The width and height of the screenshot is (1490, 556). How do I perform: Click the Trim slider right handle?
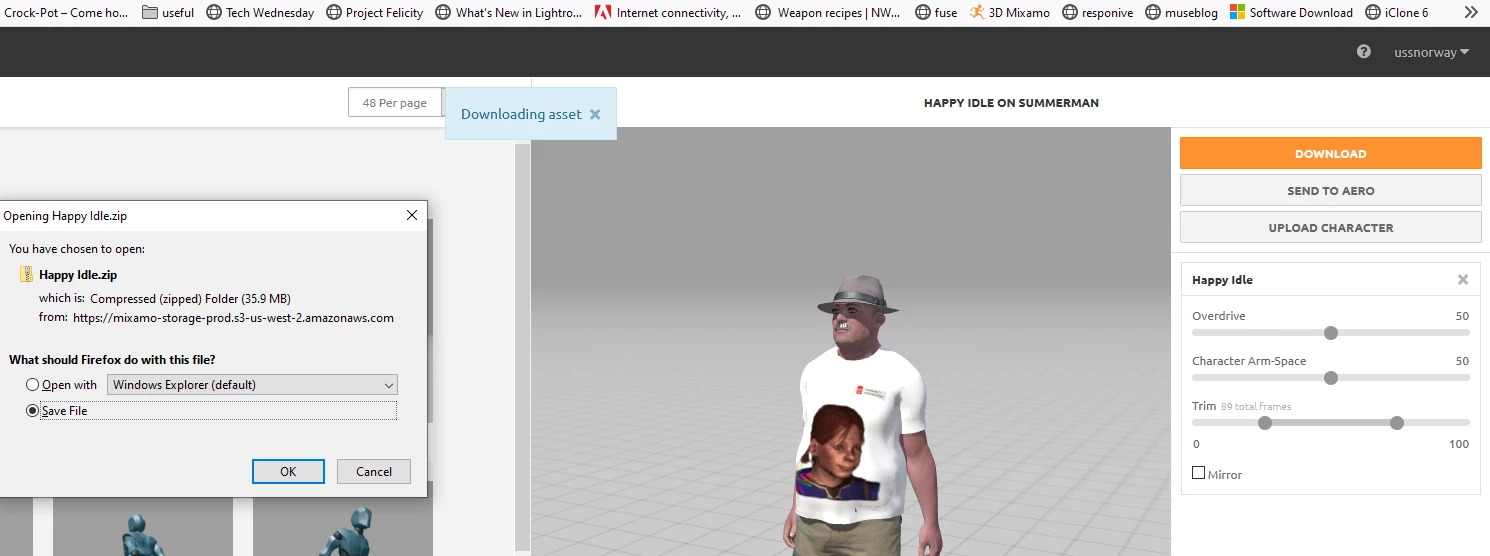click(x=1397, y=423)
